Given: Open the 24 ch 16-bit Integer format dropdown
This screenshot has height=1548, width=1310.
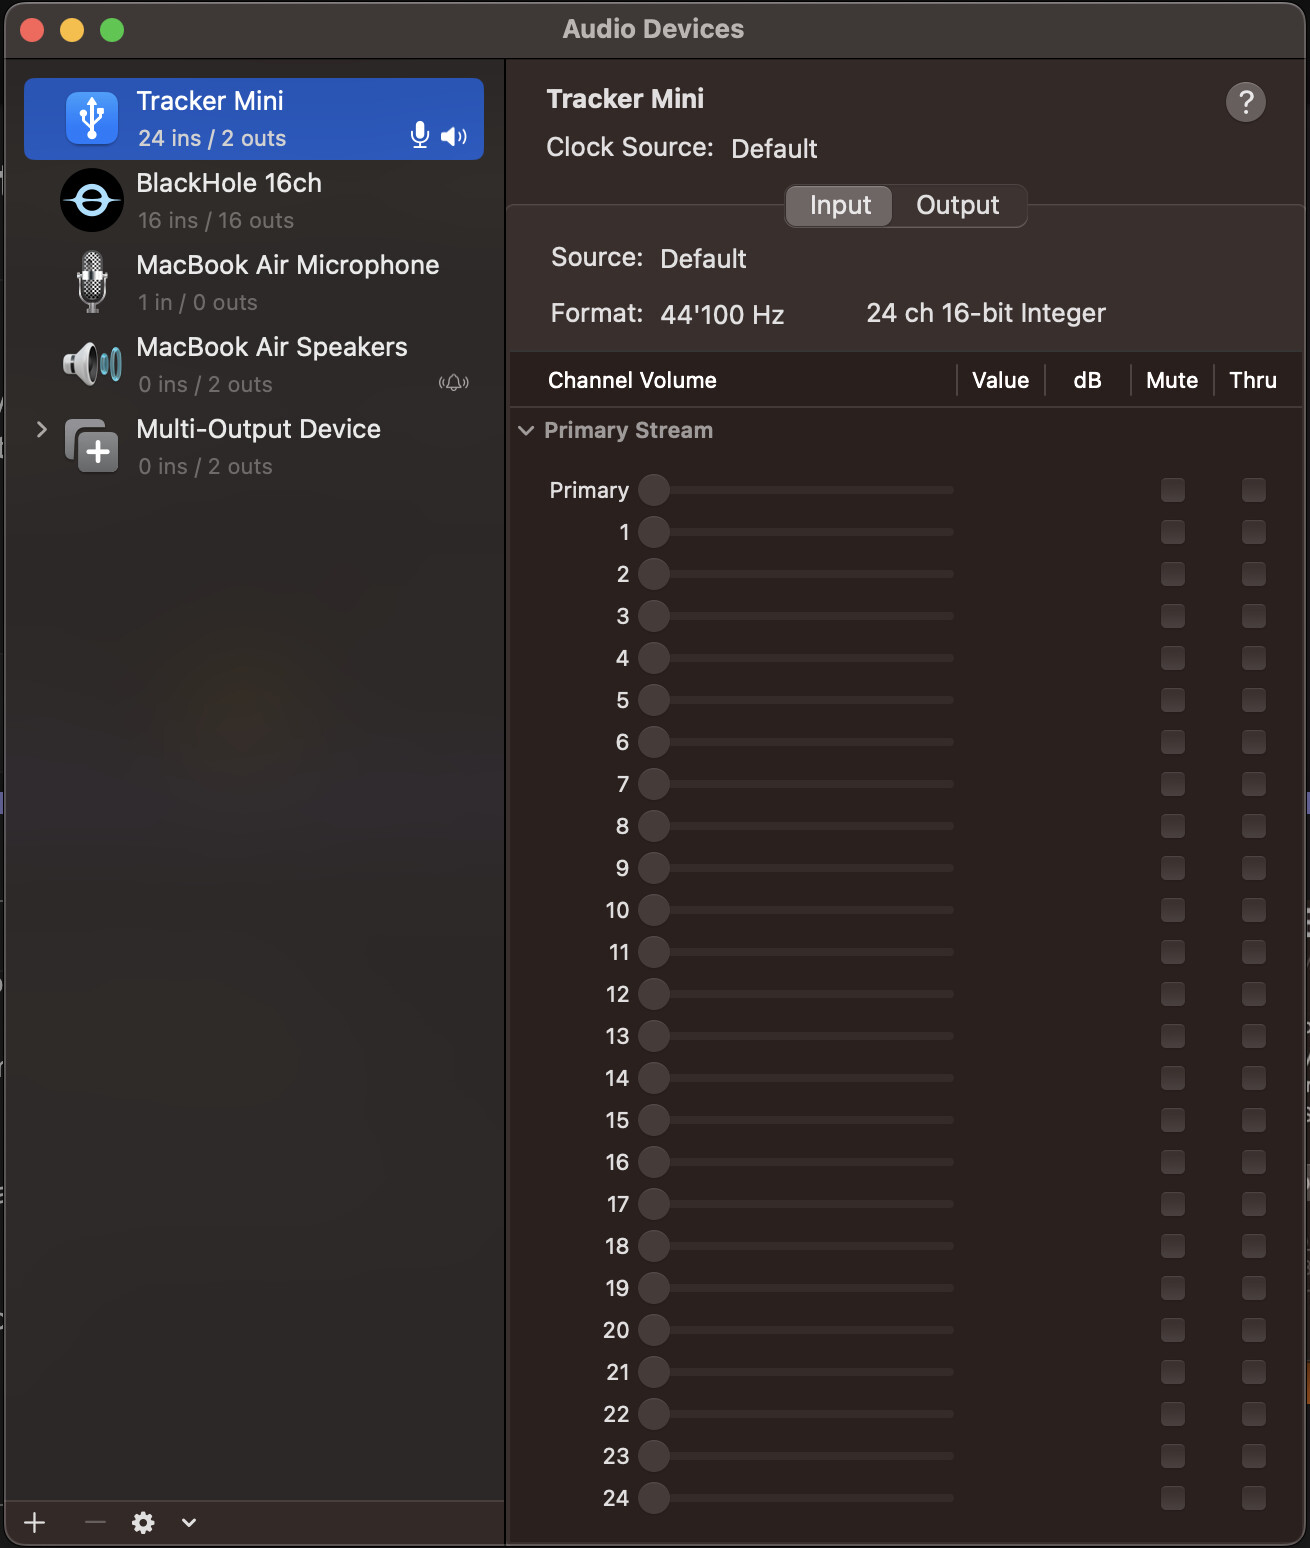Looking at the screenshot, I should click(986, 314).
